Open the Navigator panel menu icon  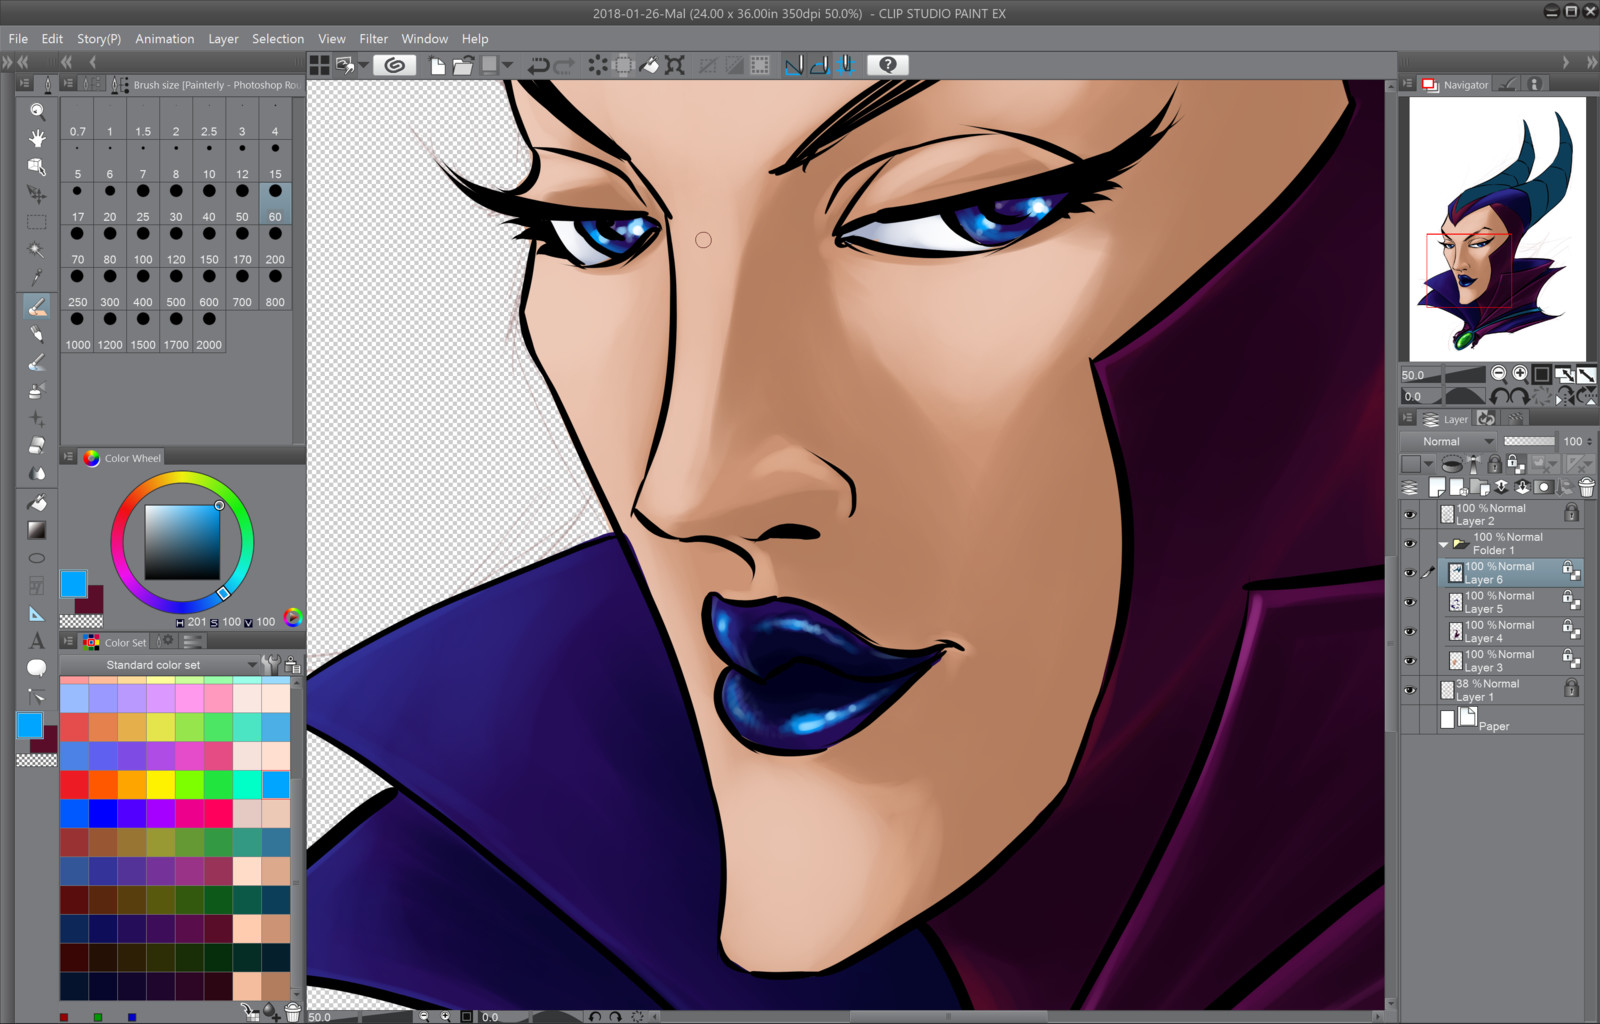tap(1408, 84)
